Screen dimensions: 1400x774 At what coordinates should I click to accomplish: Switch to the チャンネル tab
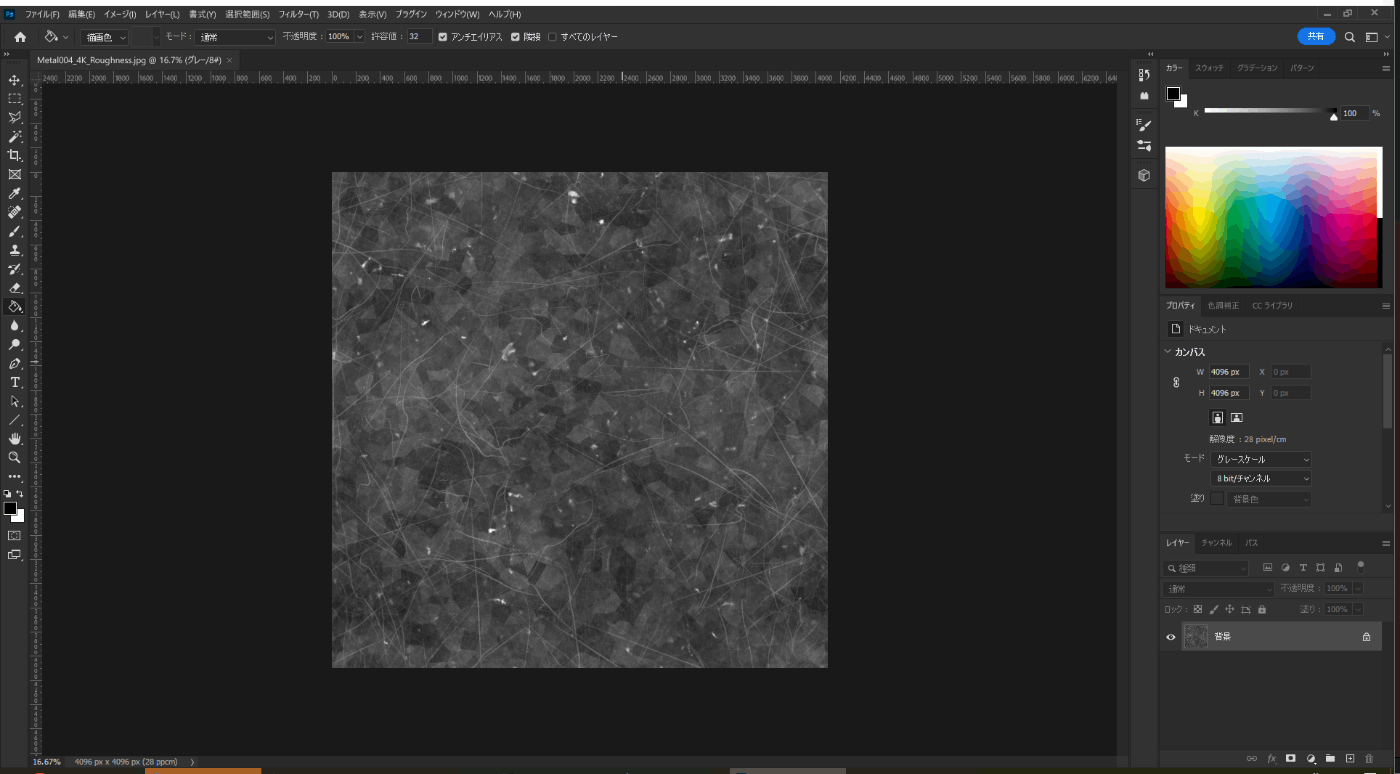click(1217, 543)
